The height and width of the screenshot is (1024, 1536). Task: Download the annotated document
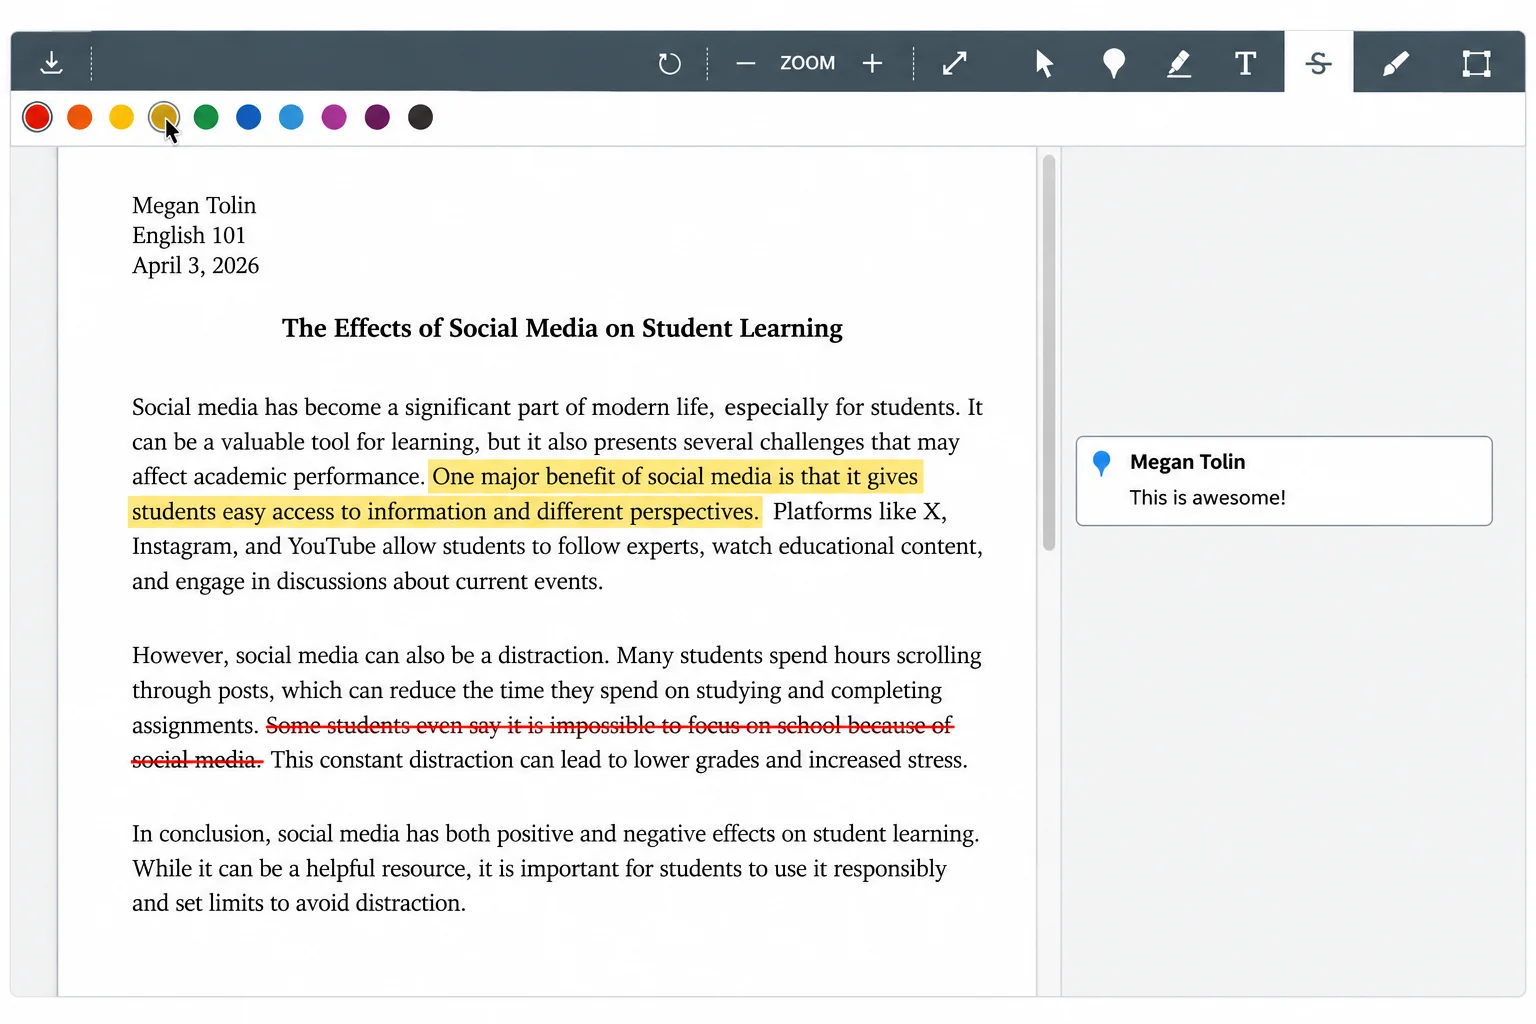(x=51, y=63)
